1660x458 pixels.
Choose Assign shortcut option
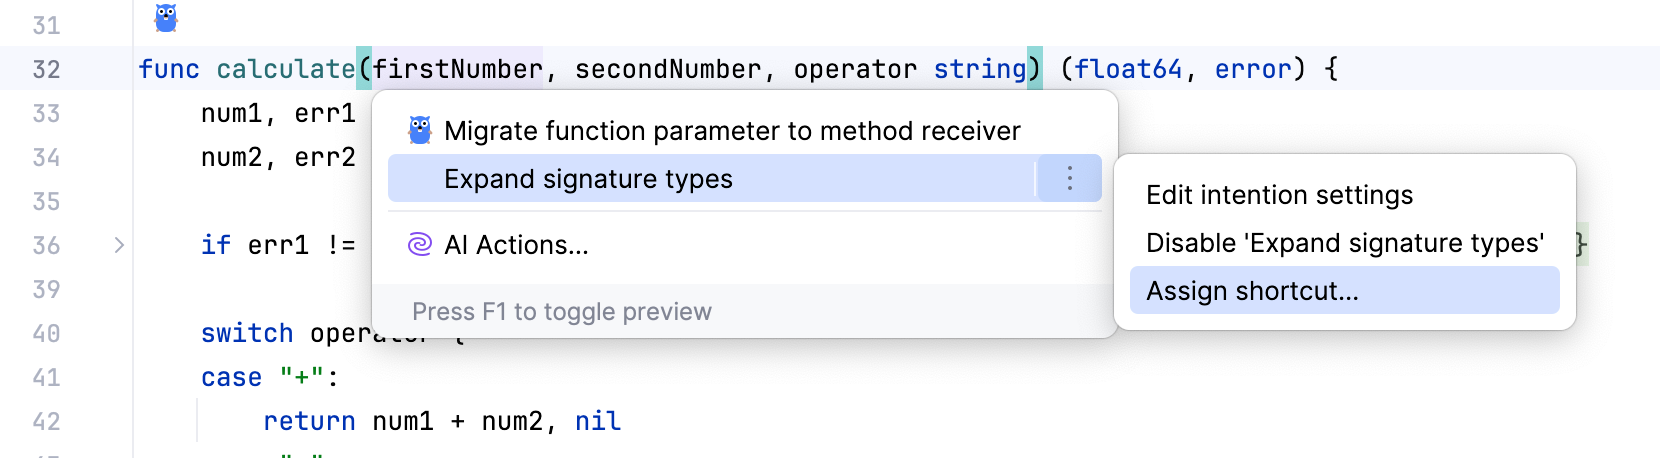(x=1252, y=291)
